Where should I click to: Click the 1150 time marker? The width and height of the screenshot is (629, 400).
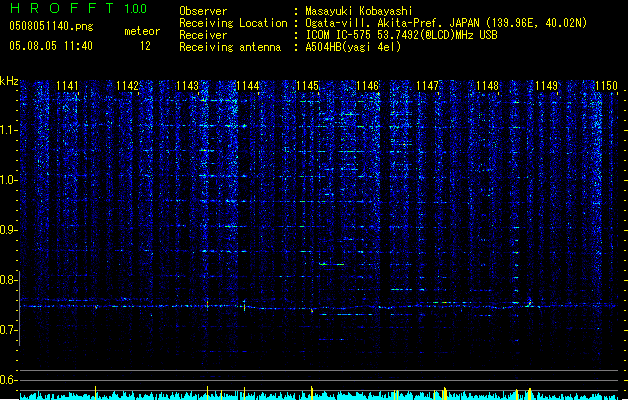[x=606, y=86]
